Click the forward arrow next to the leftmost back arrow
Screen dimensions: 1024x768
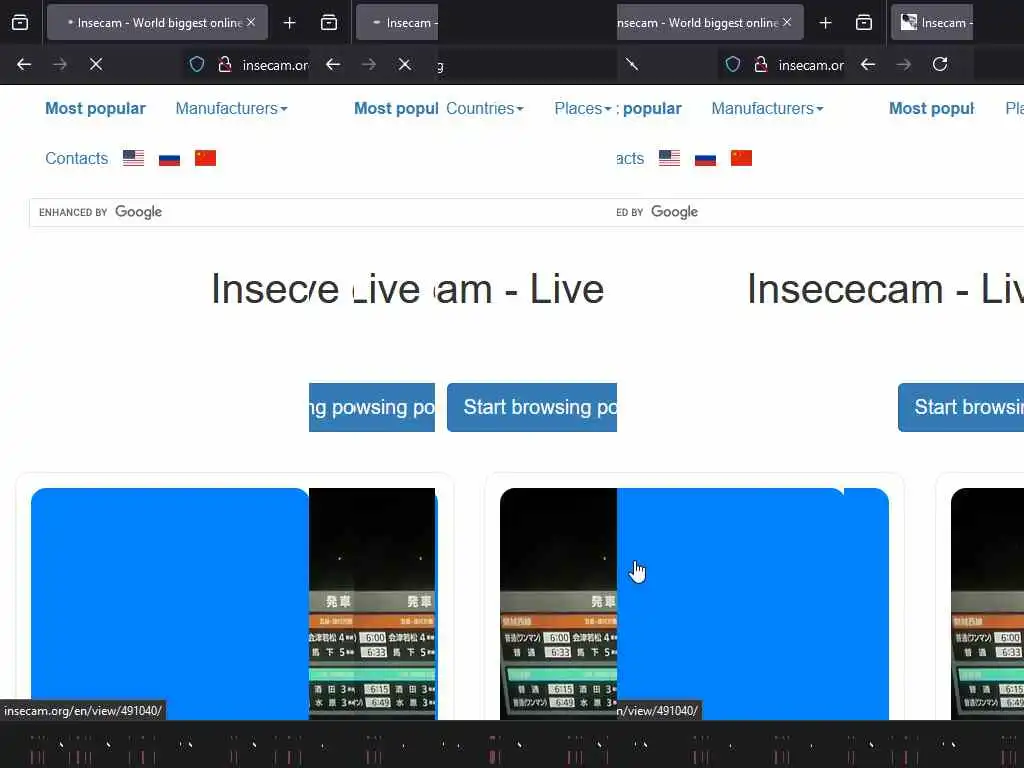point(60,64)
